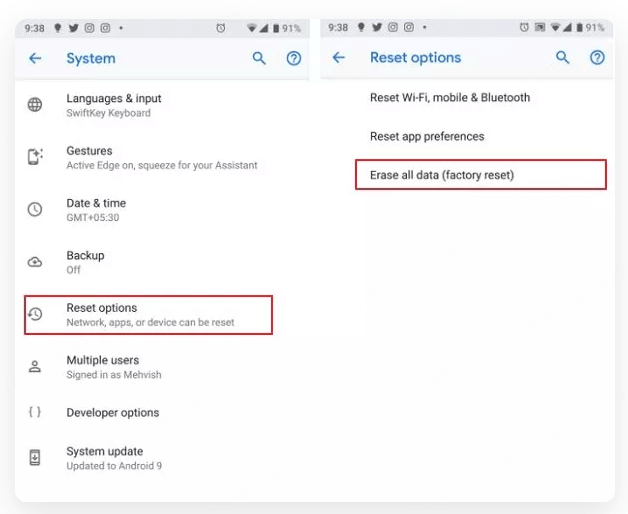Screen dimensions: 628x514
Task: Tap the Reset options history icon
Action: [35, 314]
